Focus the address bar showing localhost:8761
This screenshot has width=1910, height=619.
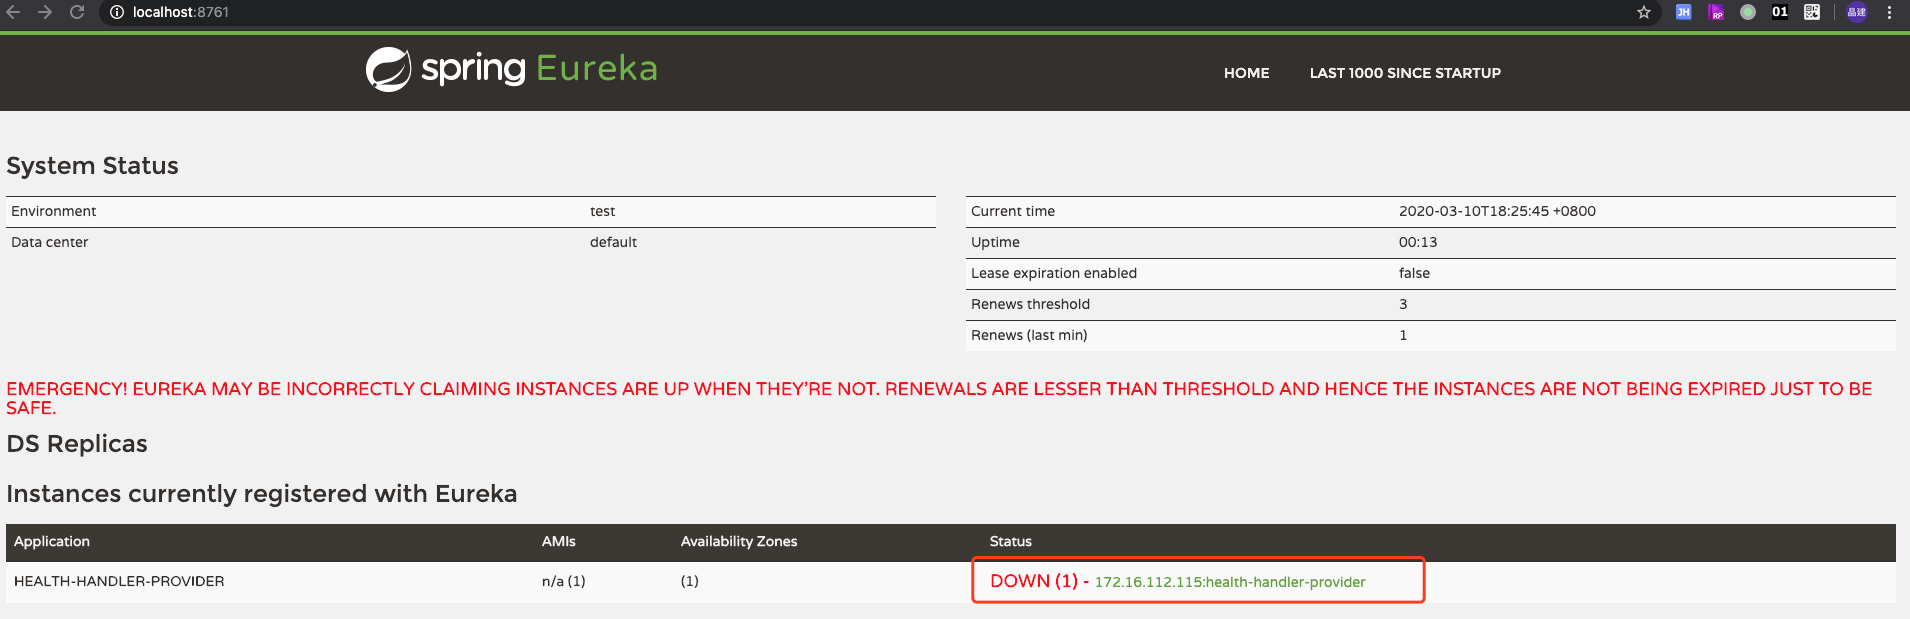[x=880, y=12]
